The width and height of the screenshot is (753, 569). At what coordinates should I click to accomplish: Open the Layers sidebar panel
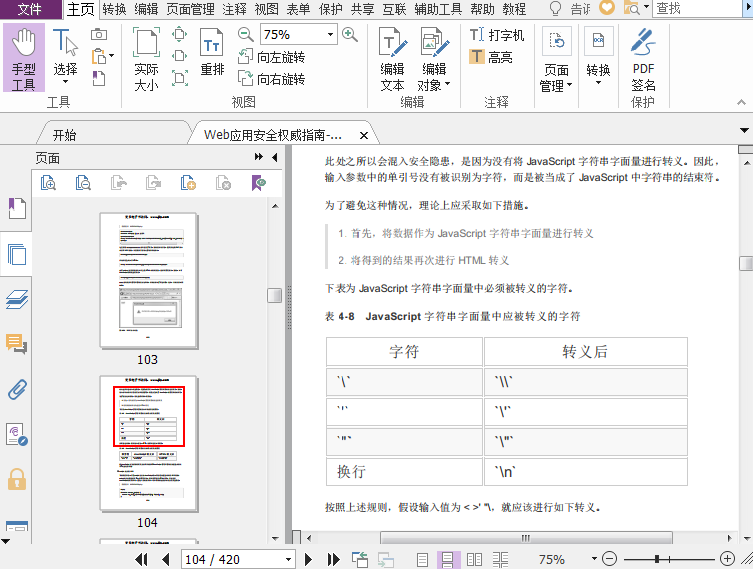[17, 299]
